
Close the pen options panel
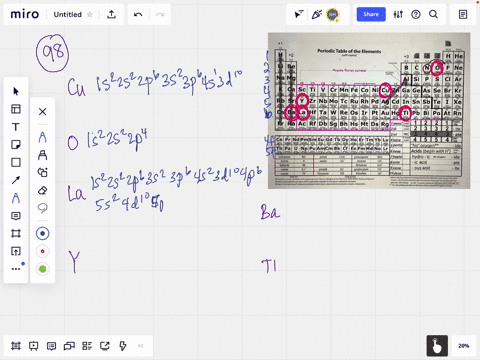pyautogui.click(x=42, y=111)
